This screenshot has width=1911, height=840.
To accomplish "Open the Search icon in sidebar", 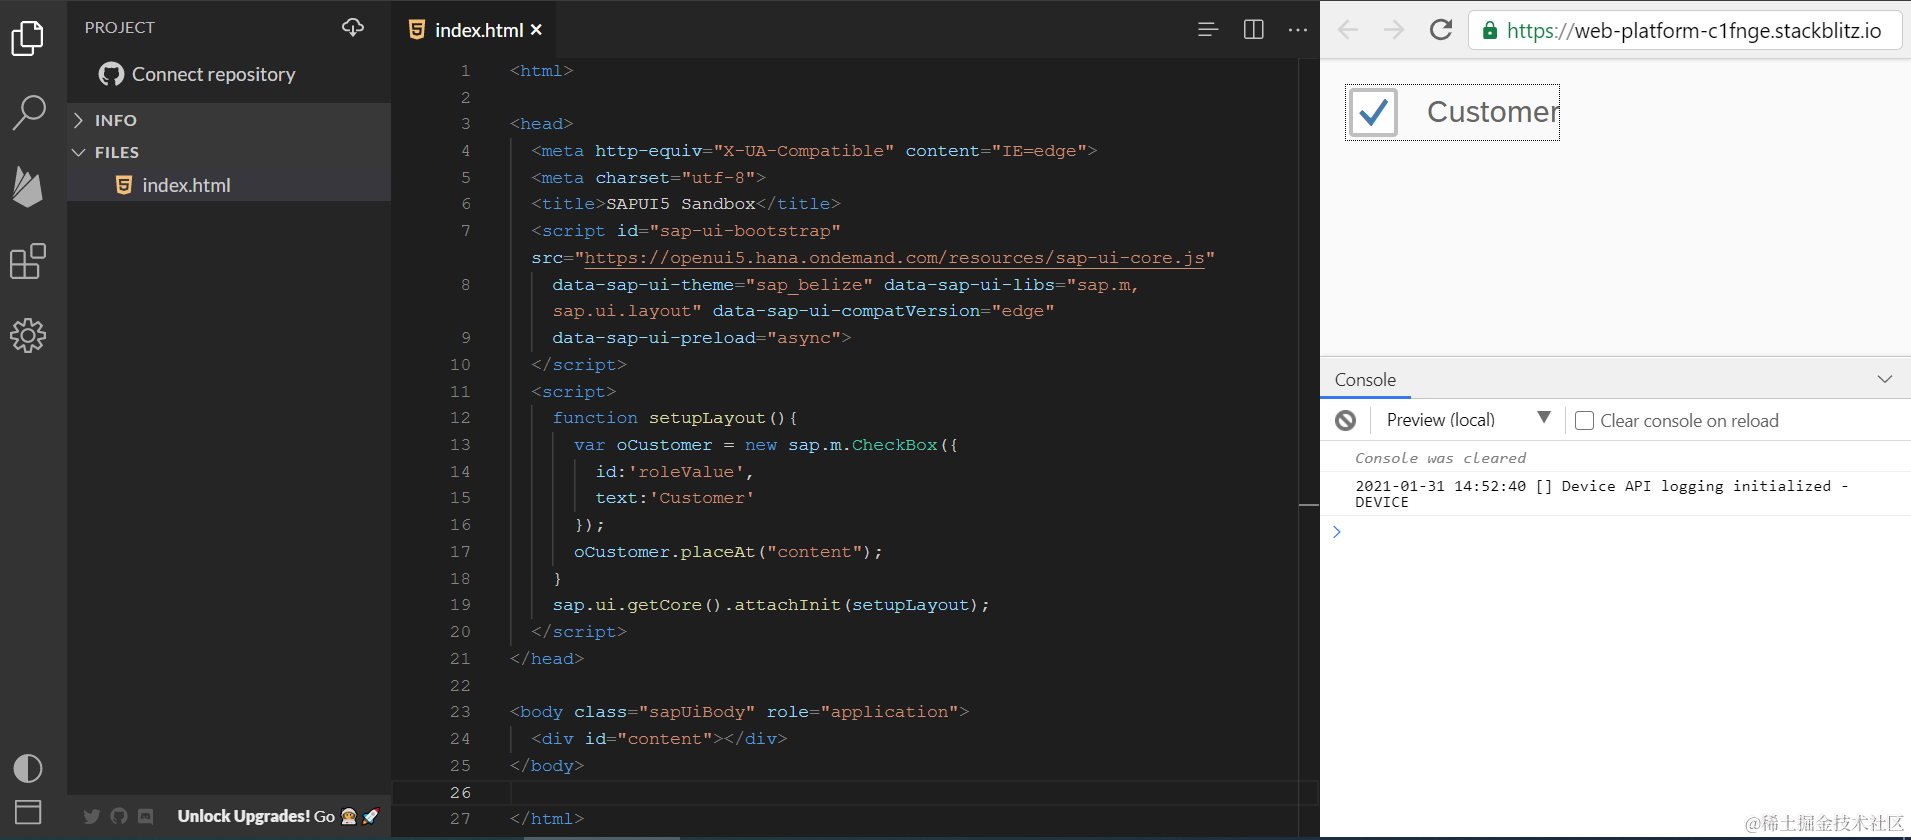I will [28, 112].
